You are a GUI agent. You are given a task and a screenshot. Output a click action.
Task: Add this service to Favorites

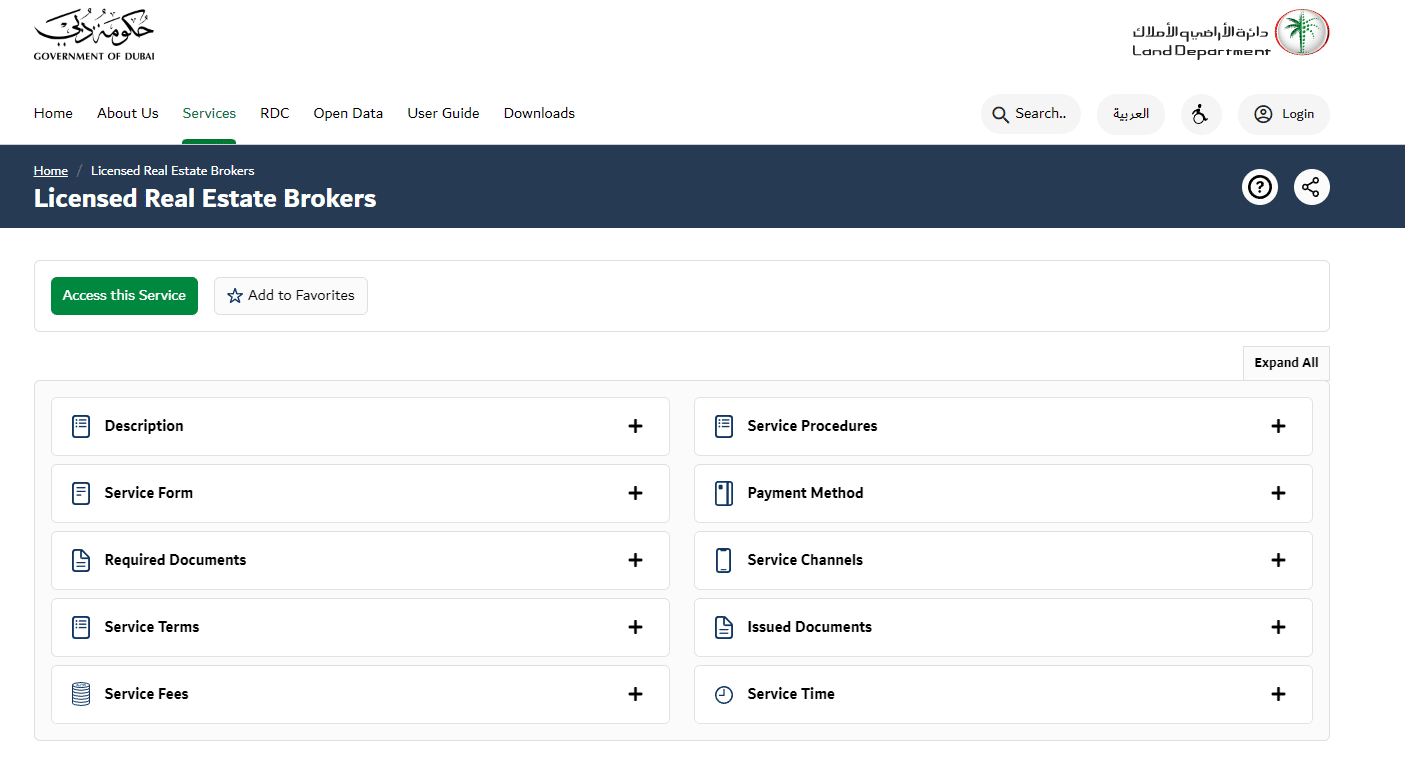(291, 296)
